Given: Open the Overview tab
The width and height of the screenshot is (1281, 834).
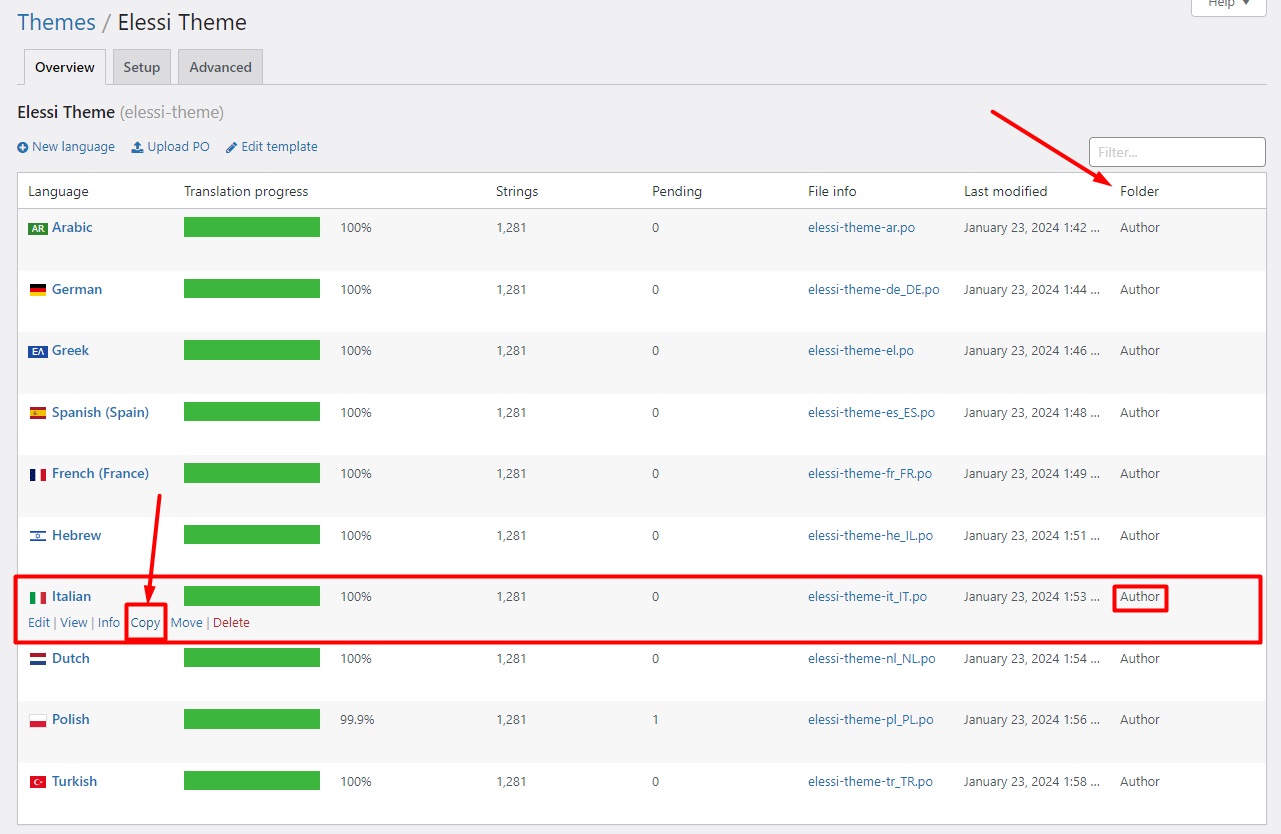Looking at the screenshot, I should pyautogui.click(x=64, y=67).
